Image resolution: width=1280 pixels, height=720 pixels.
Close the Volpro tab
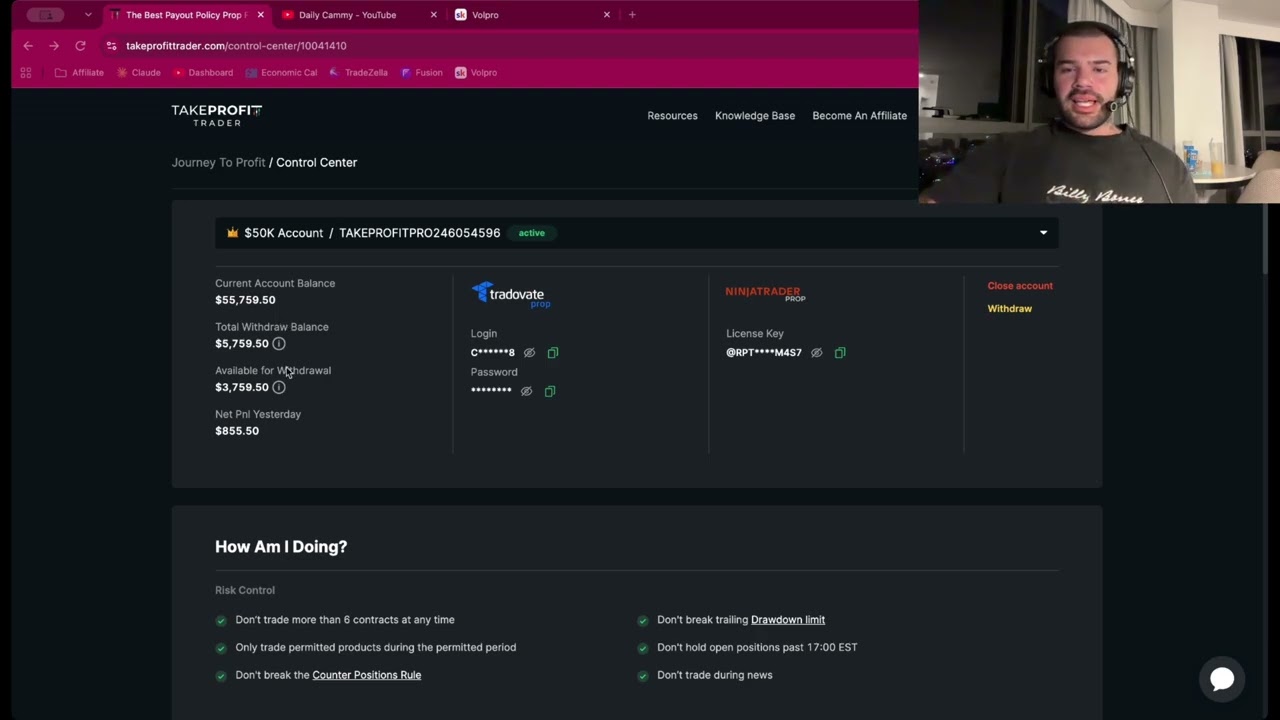pos(606,15)
